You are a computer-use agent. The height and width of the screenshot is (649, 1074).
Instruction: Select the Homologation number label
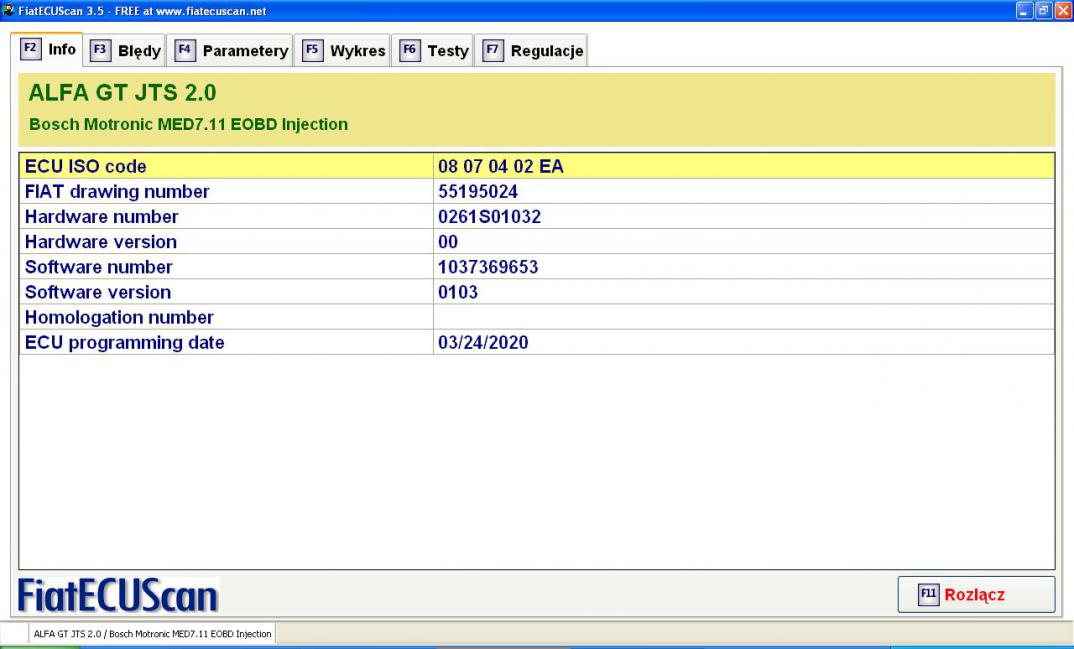[119, 318]
